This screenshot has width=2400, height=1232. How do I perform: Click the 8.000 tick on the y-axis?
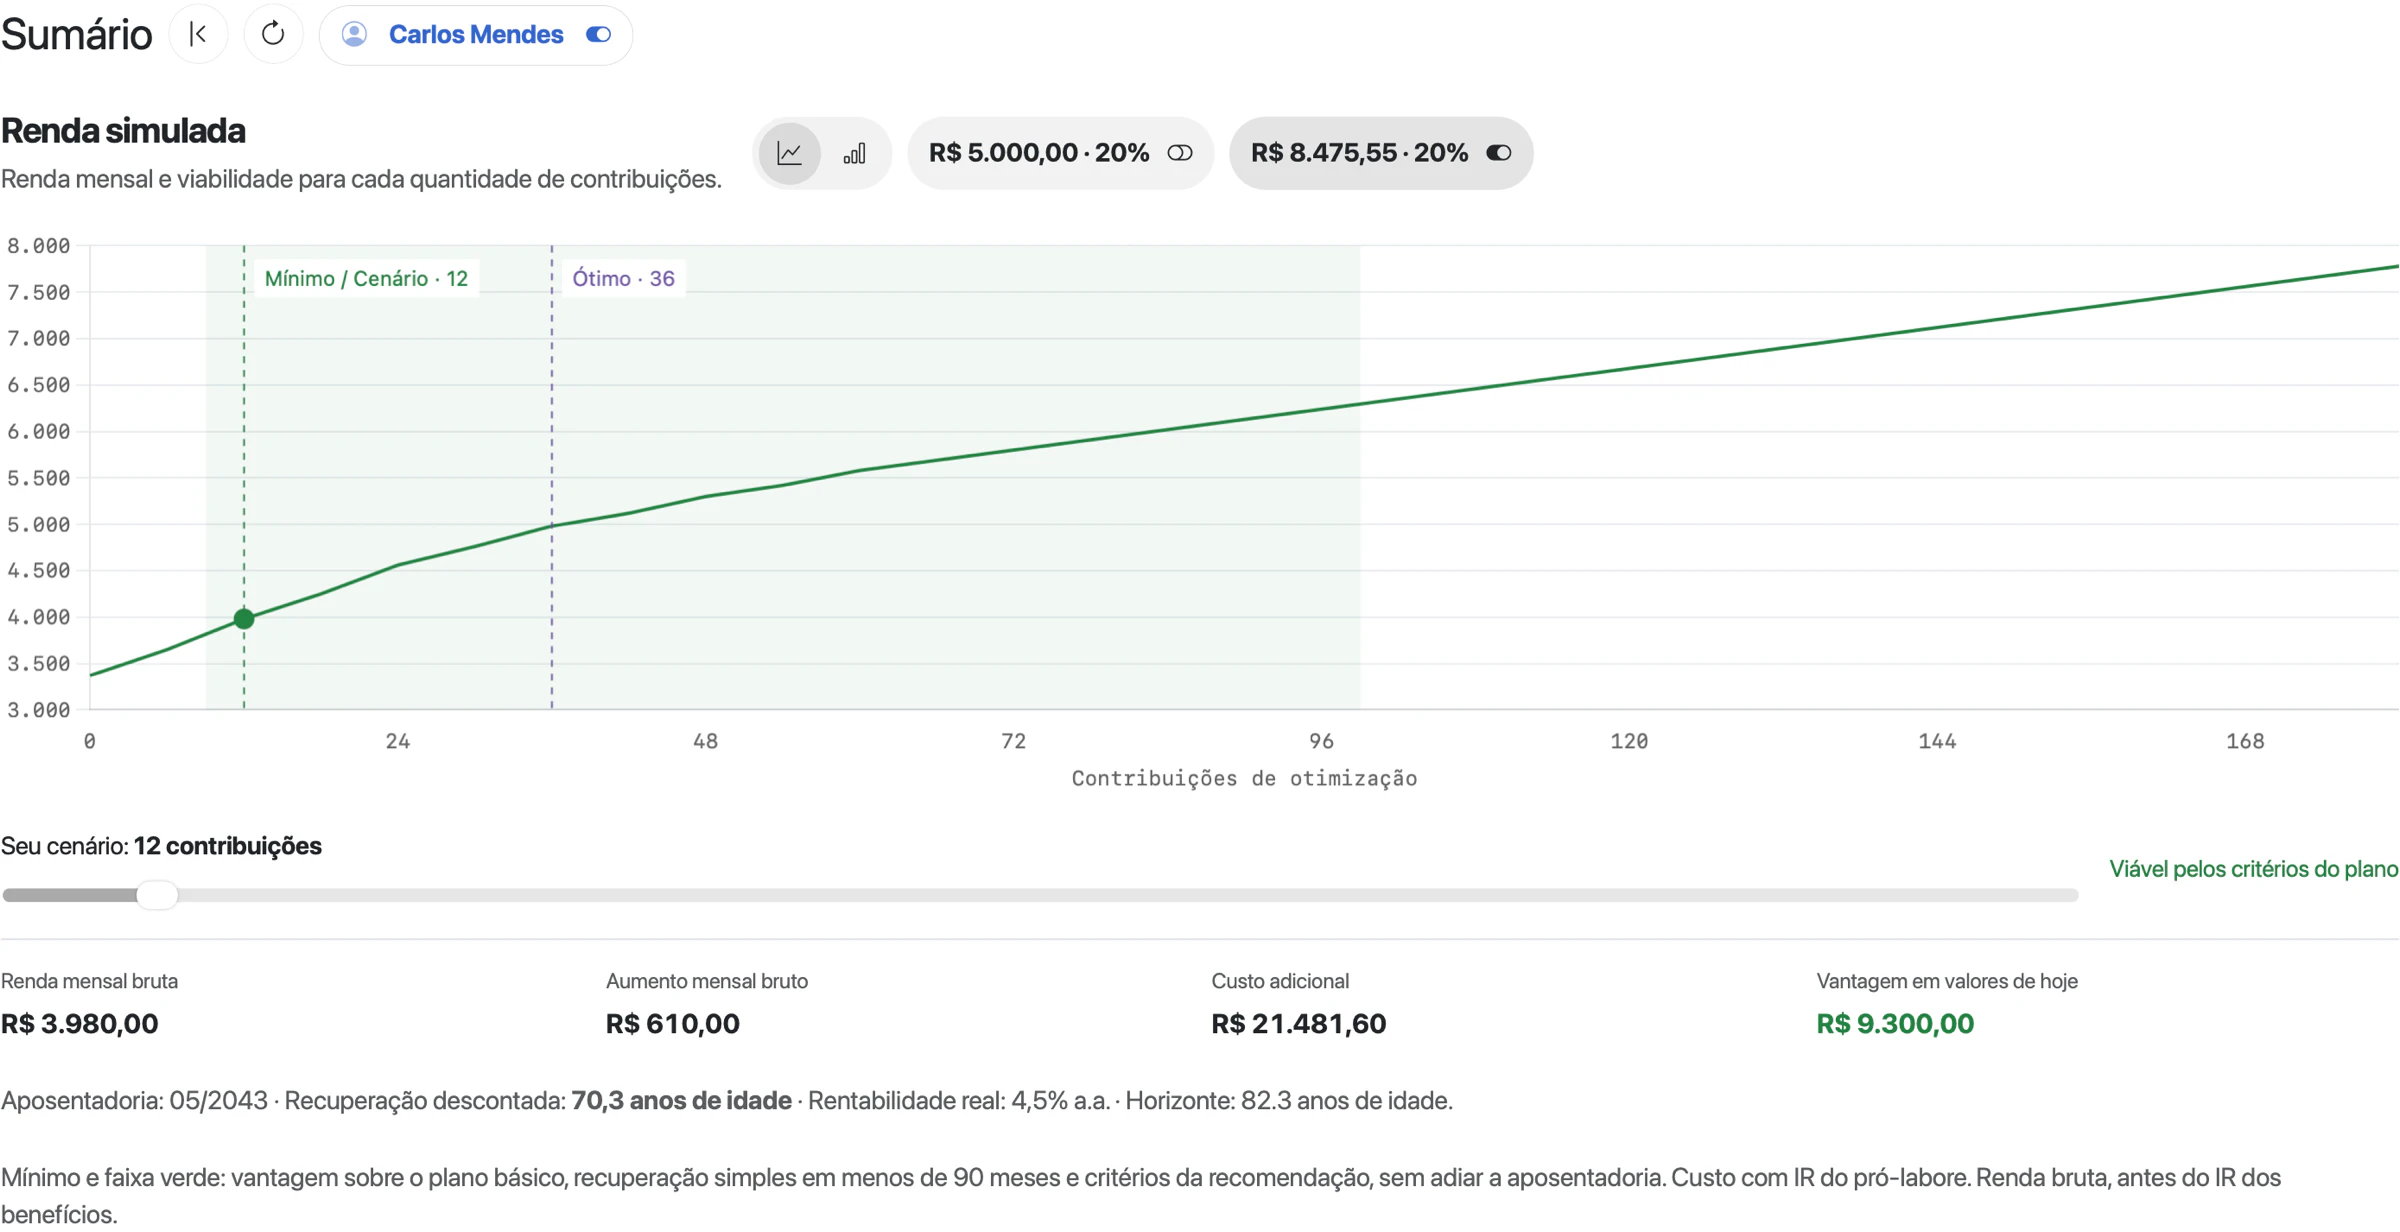[38, 246]
